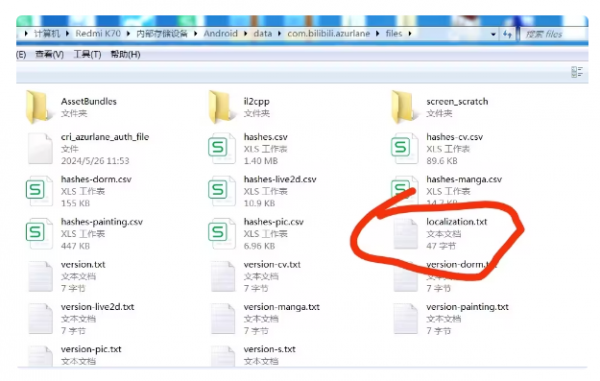Select the localization.txt document icon
The image size is (600, 381).
point(405,234)
